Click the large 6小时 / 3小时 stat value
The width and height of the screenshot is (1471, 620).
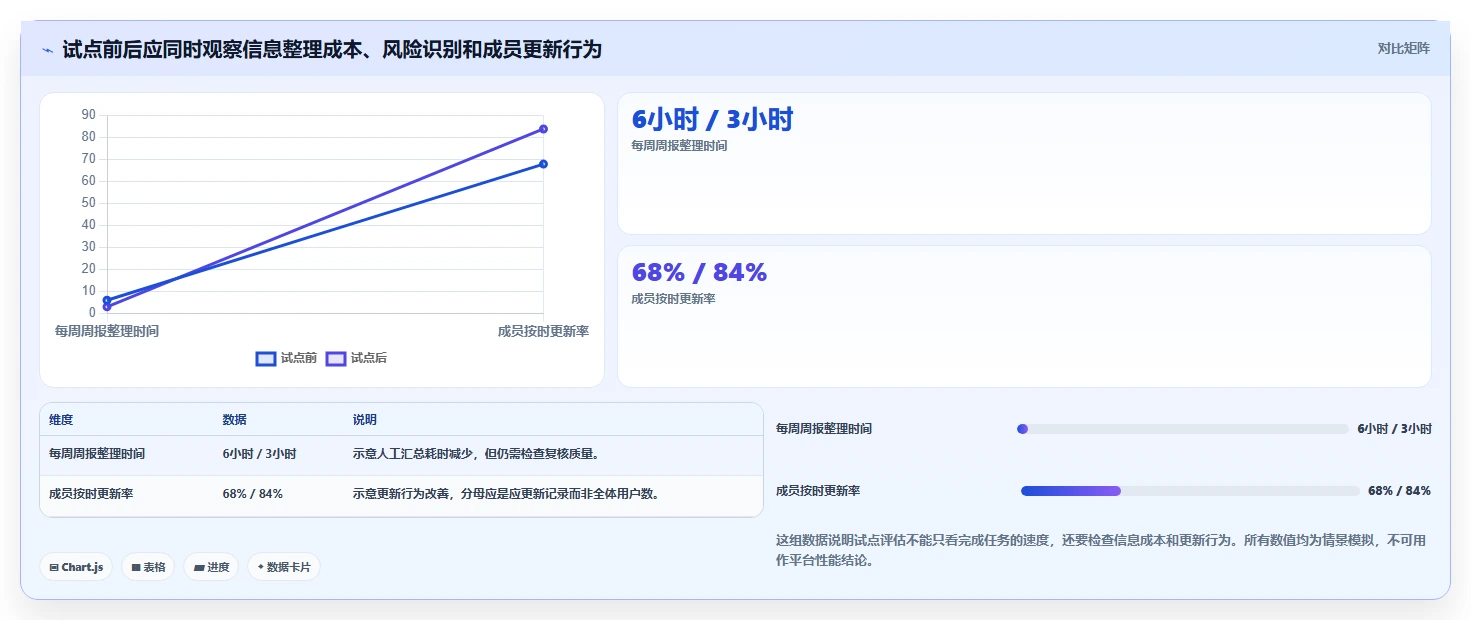(712, 119)
